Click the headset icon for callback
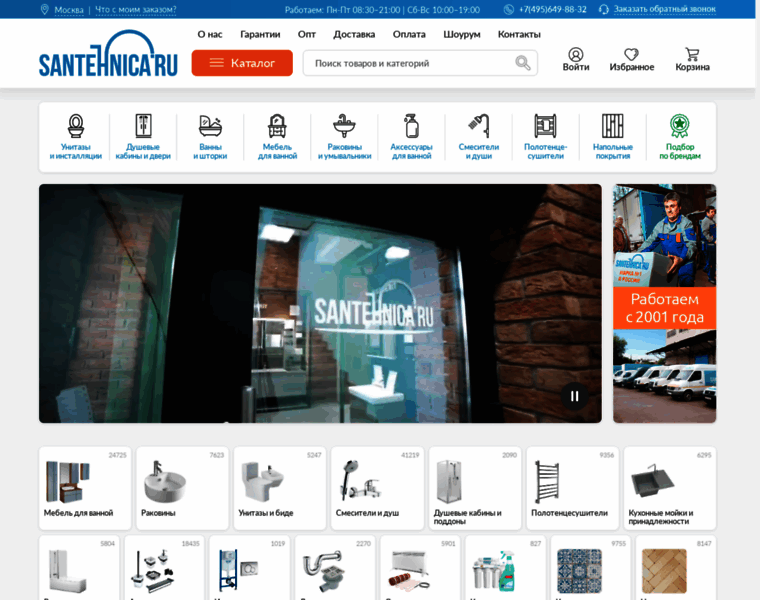760x600 pixels. click(x=603, y=9)
